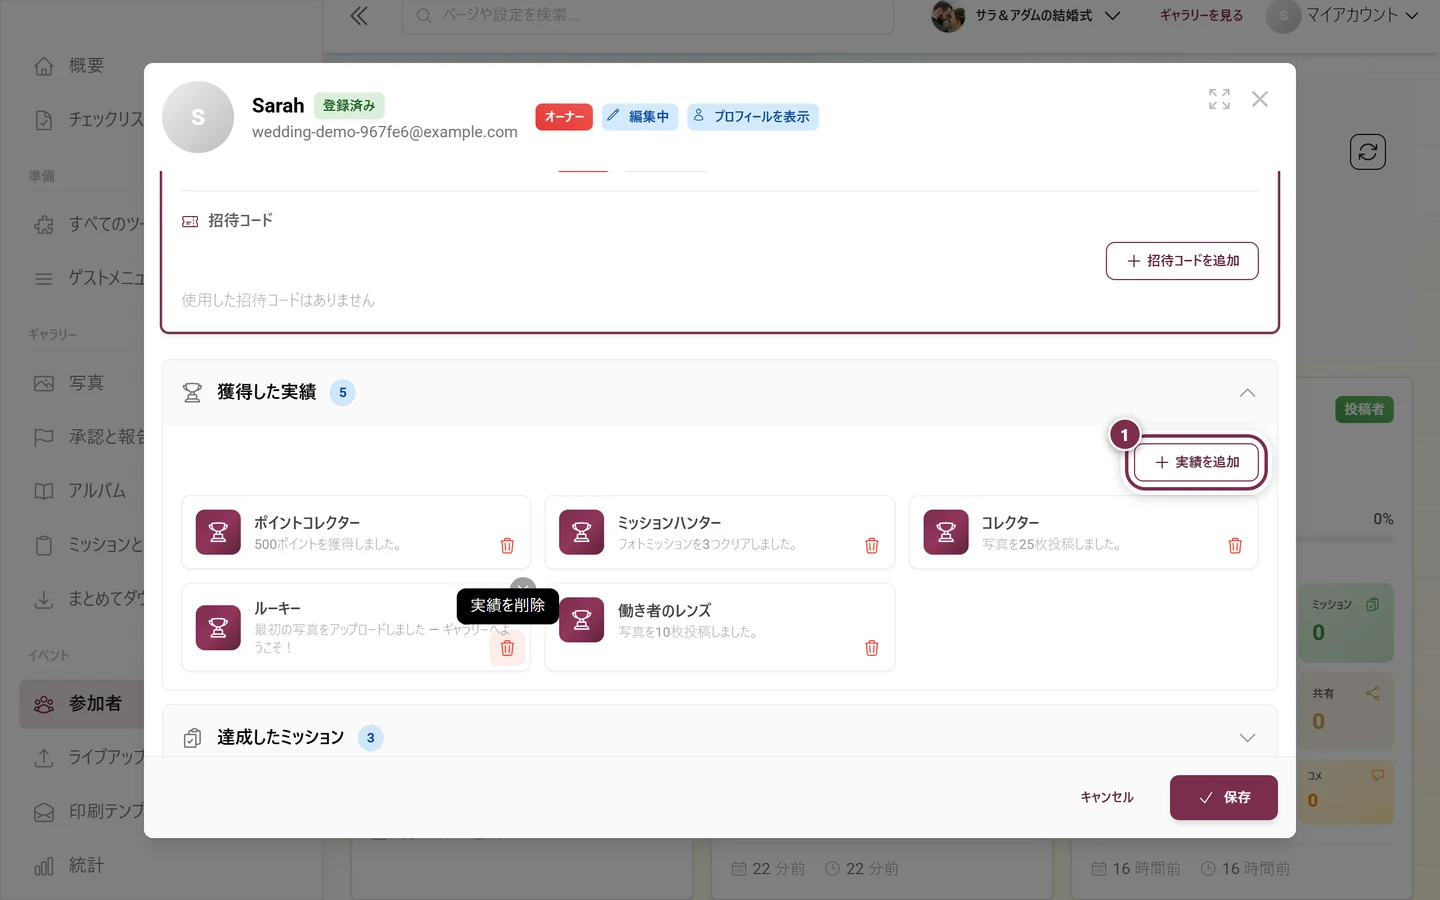Open 概要 in the sidebar
The width and height of the screenshot is (1440, 900).
[86, 66]
